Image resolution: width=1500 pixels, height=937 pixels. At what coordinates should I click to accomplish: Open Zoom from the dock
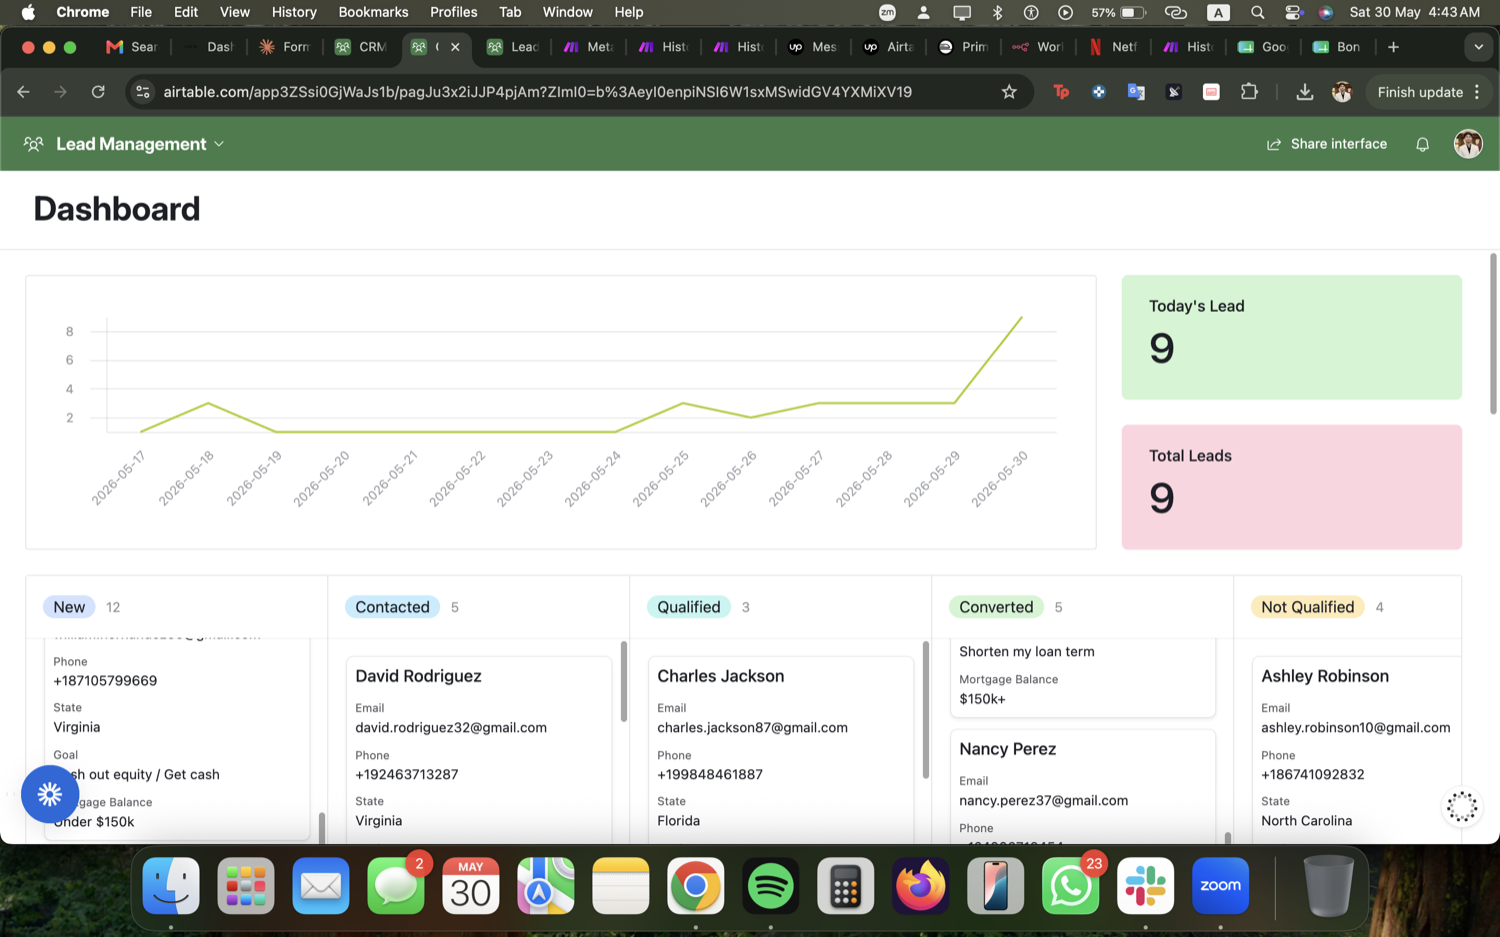(x=1220, y=886)
